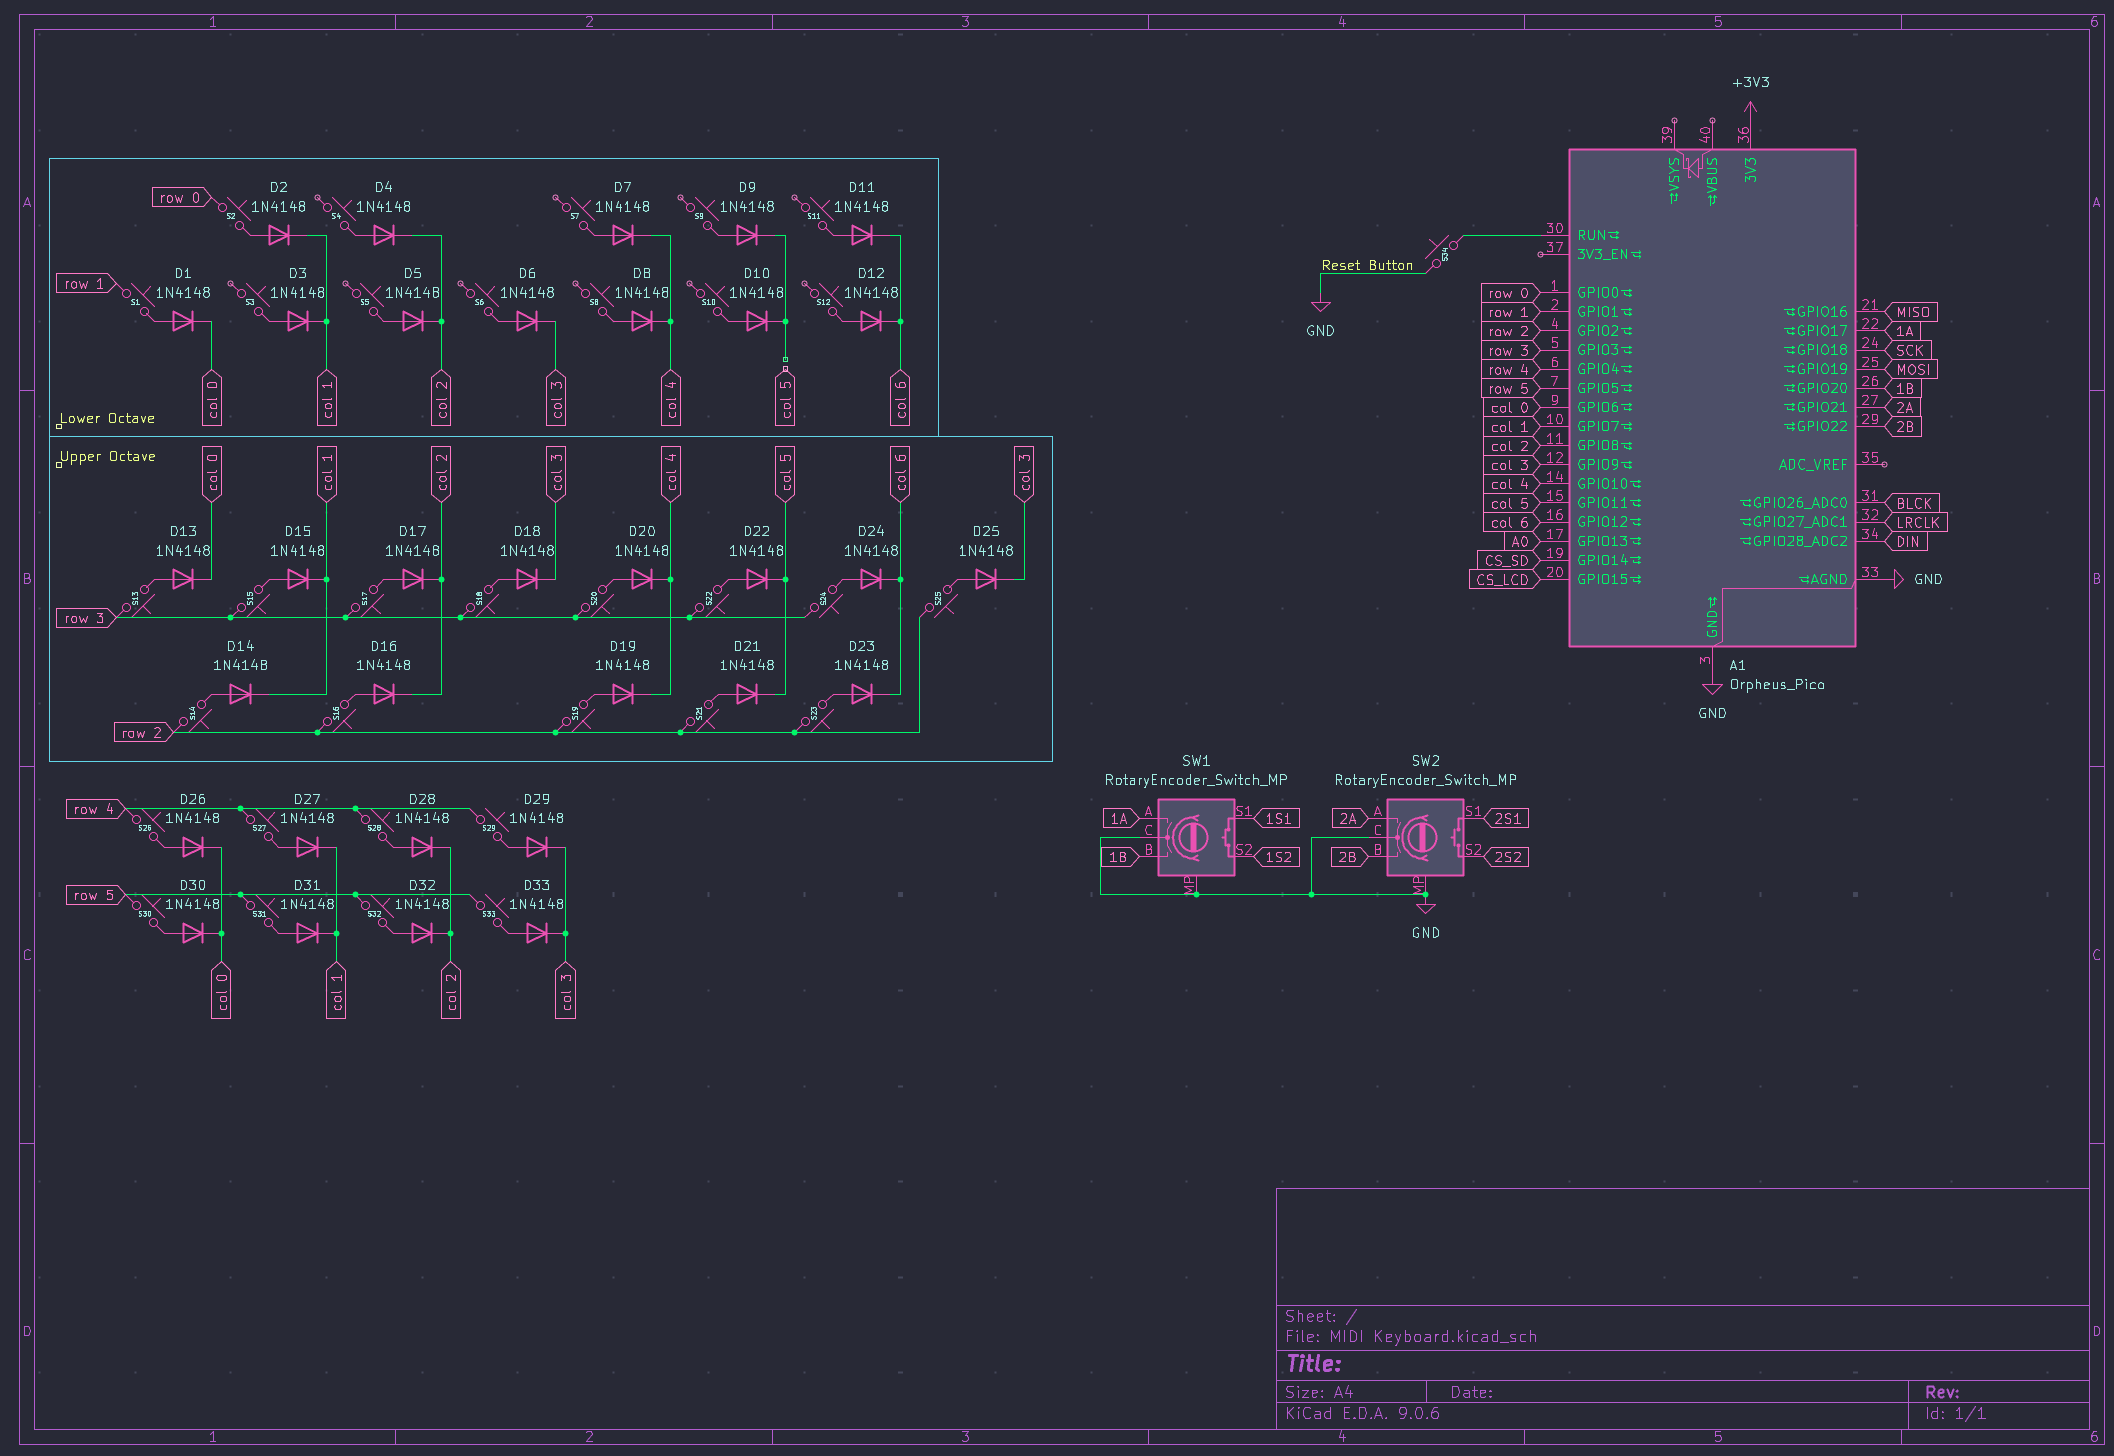This screenshot has width=2114, height=1456.
Task: Click the +3V3 power symbol
Action: pyautogui.click(x=1750, y=105)
